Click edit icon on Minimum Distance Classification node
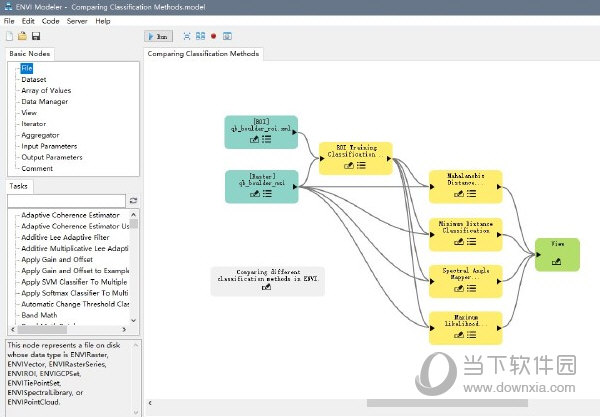Viewport: 600px width, 417px height. 459,241
